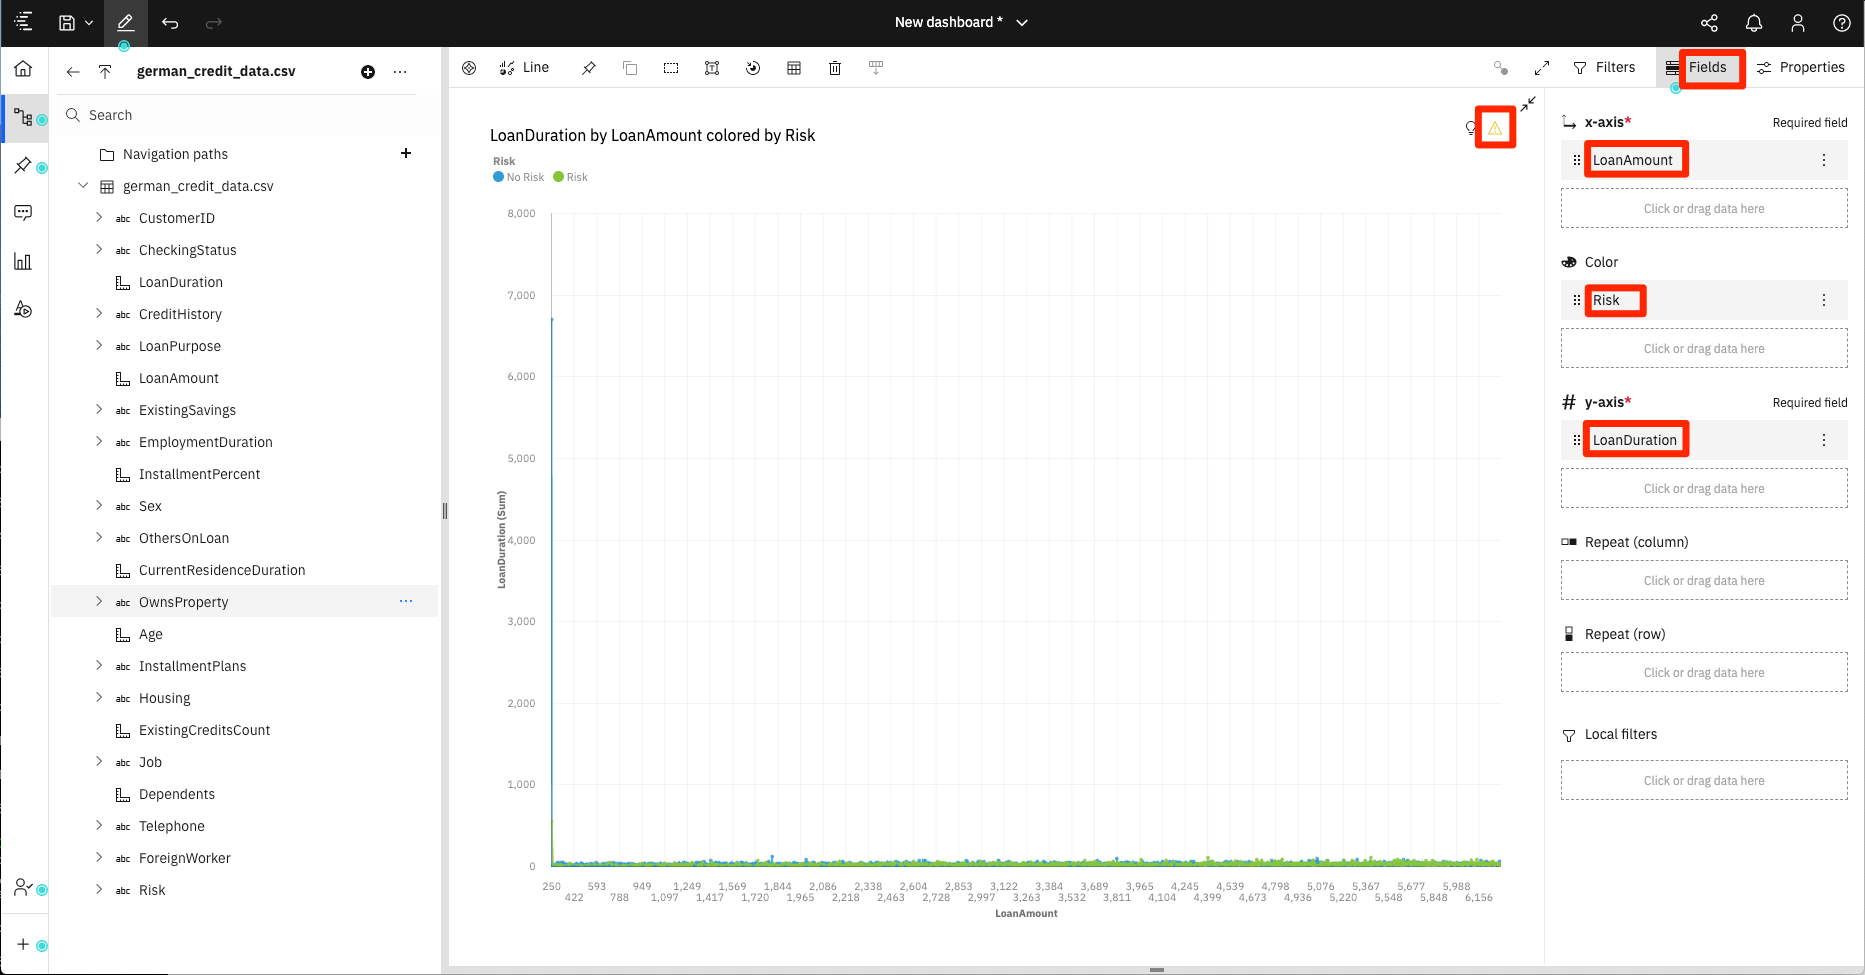The height and width of the screenshot is (975, 1865).
Task: Open the main hamburger menu
Action: click(24, 22)
